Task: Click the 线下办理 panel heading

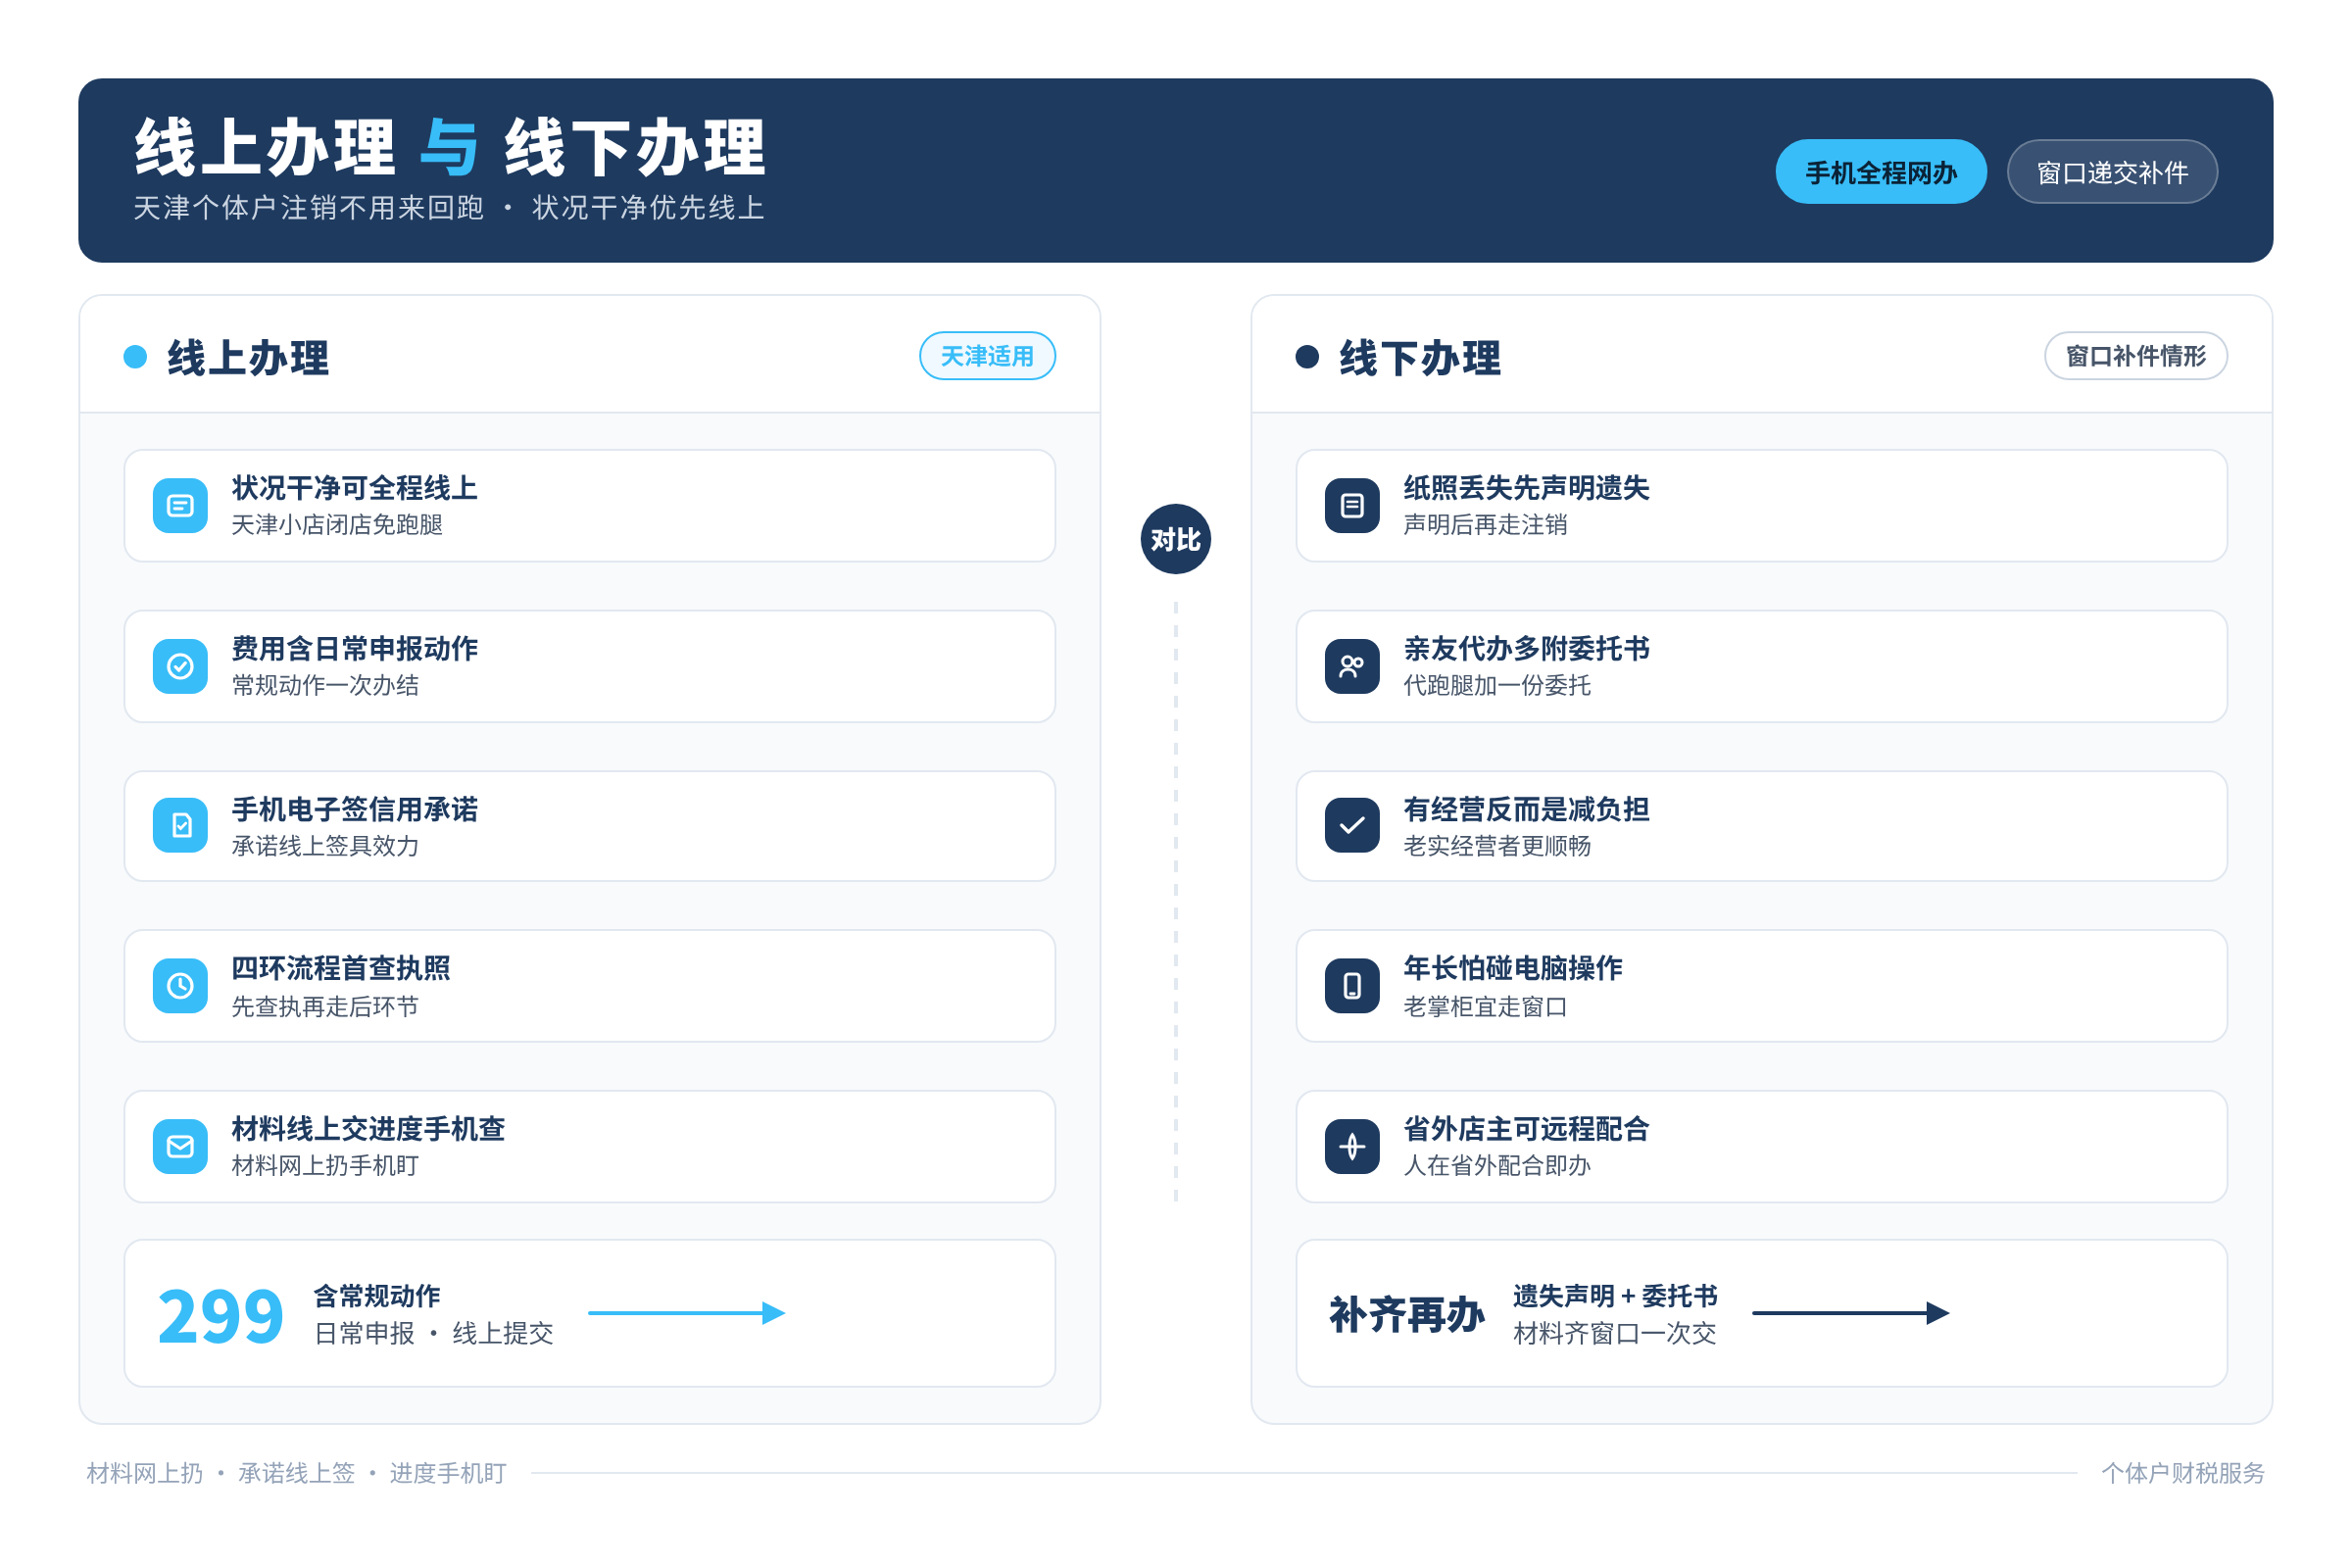Action: point(1420,358)
